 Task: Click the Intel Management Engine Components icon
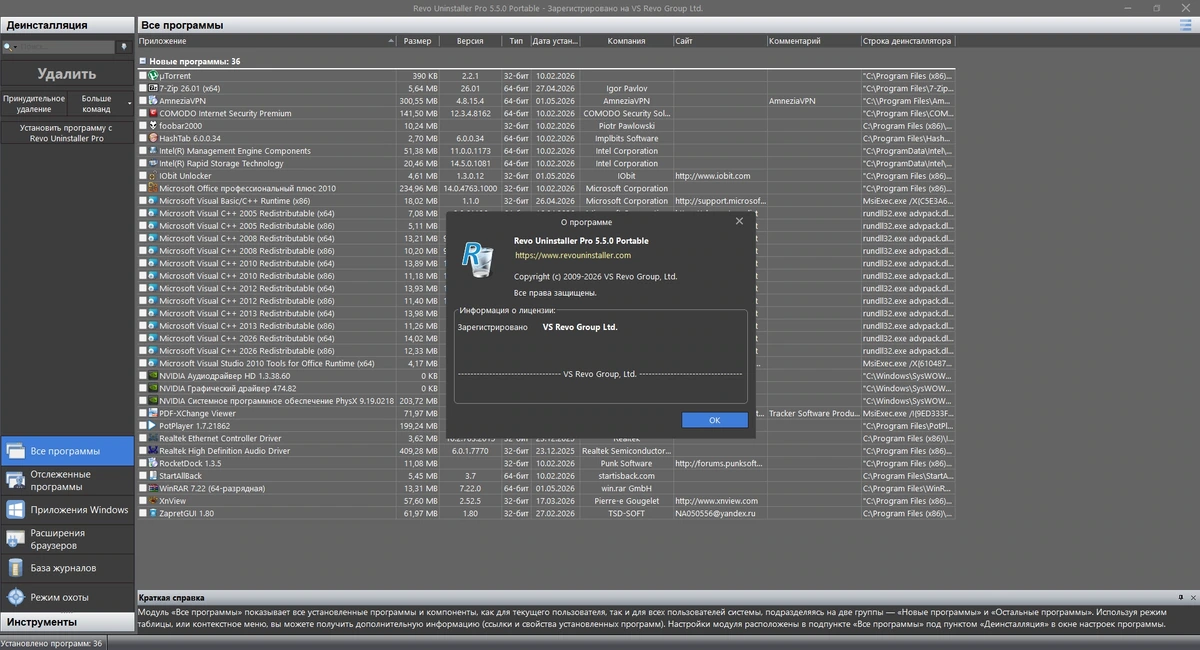[x=153, y=151]
